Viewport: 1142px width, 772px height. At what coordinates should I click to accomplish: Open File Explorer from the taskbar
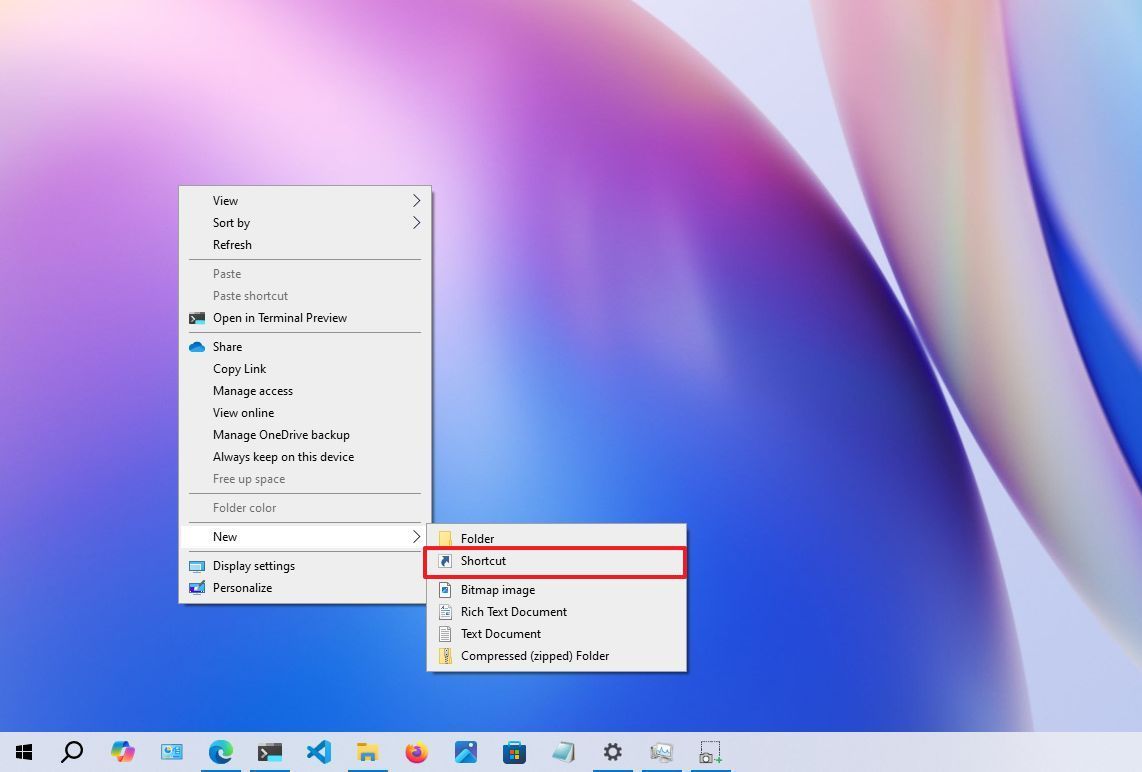pos(368,751)
